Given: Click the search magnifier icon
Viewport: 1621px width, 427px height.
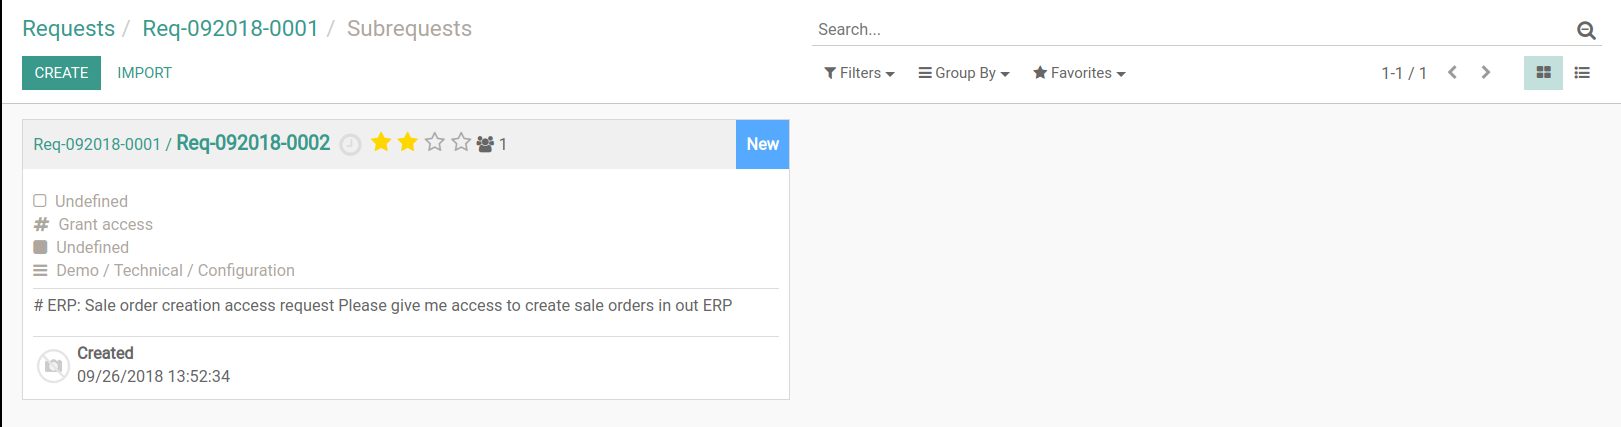Looking at the screenshot, I should [x=1586, y=30].
